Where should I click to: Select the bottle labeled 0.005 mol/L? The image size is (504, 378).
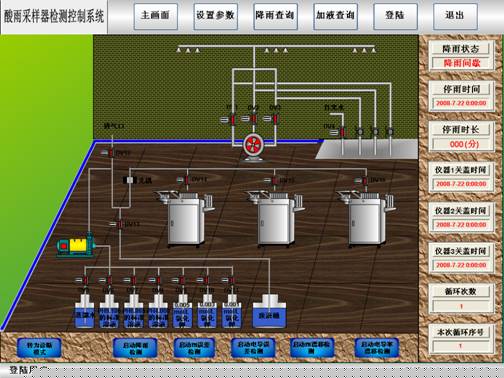182,311
